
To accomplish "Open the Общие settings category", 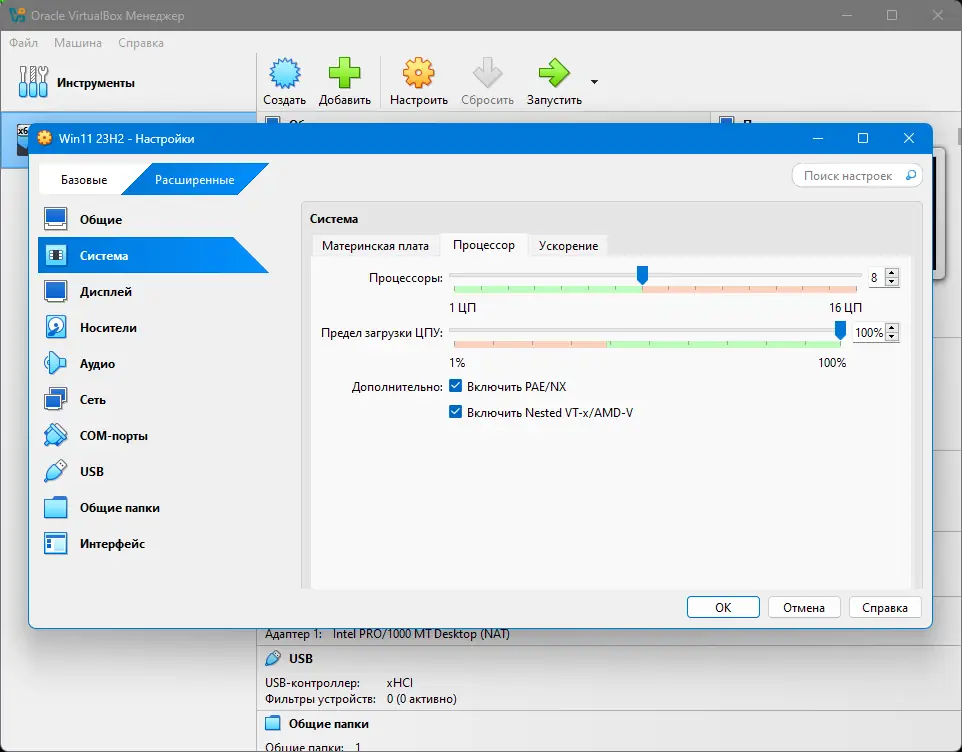I will (x=153, y=220).
